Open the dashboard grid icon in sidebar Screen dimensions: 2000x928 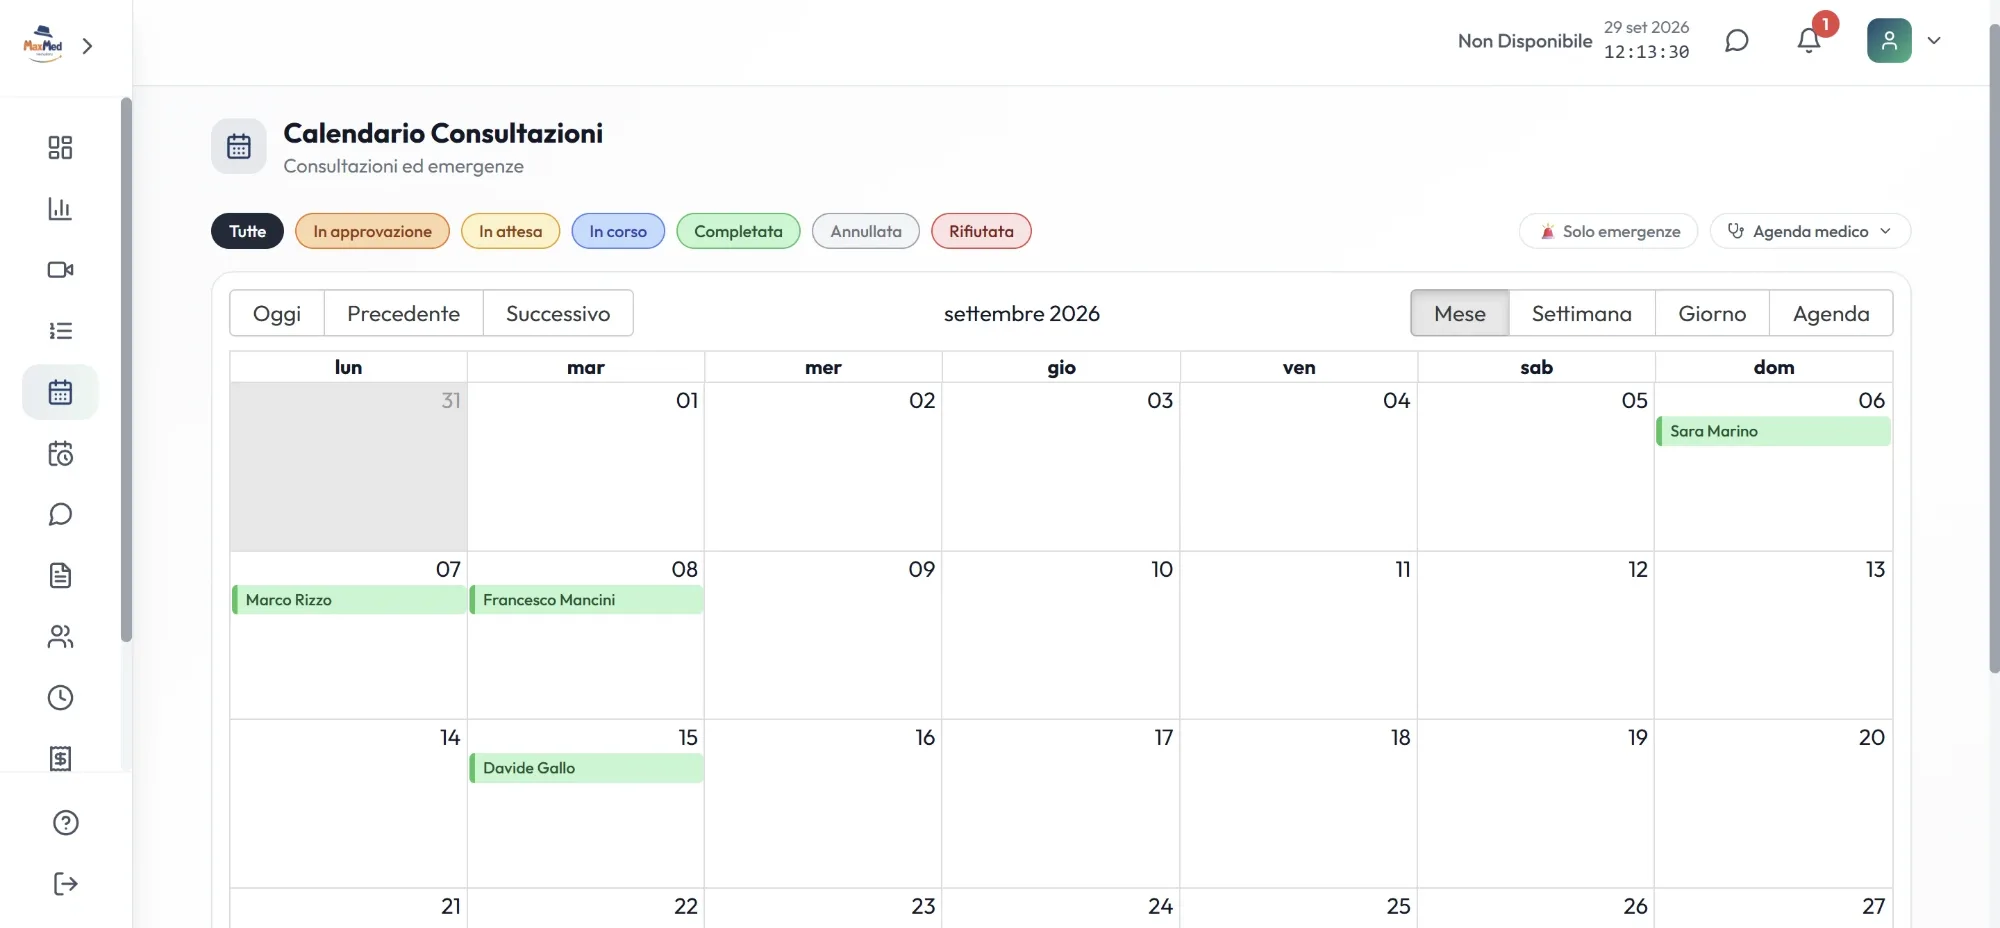[x=60, y=148]
